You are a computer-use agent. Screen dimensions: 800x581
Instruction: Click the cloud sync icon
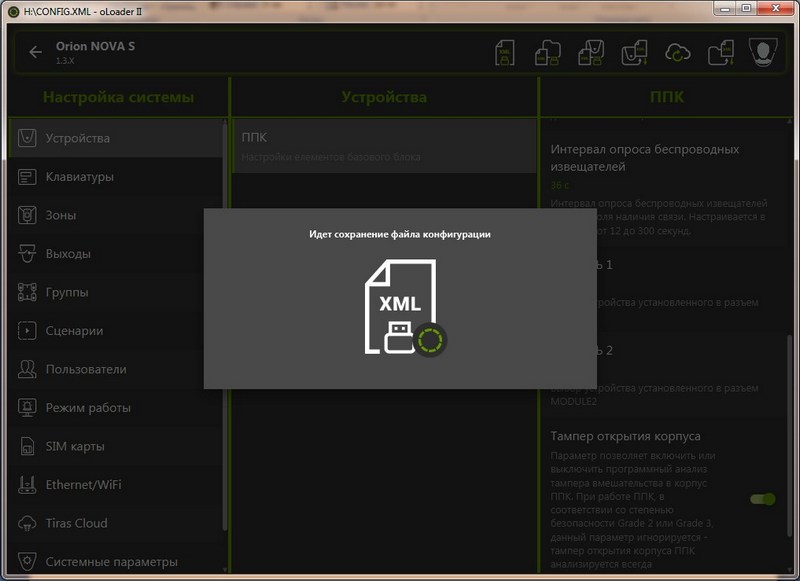coord(678,53)
